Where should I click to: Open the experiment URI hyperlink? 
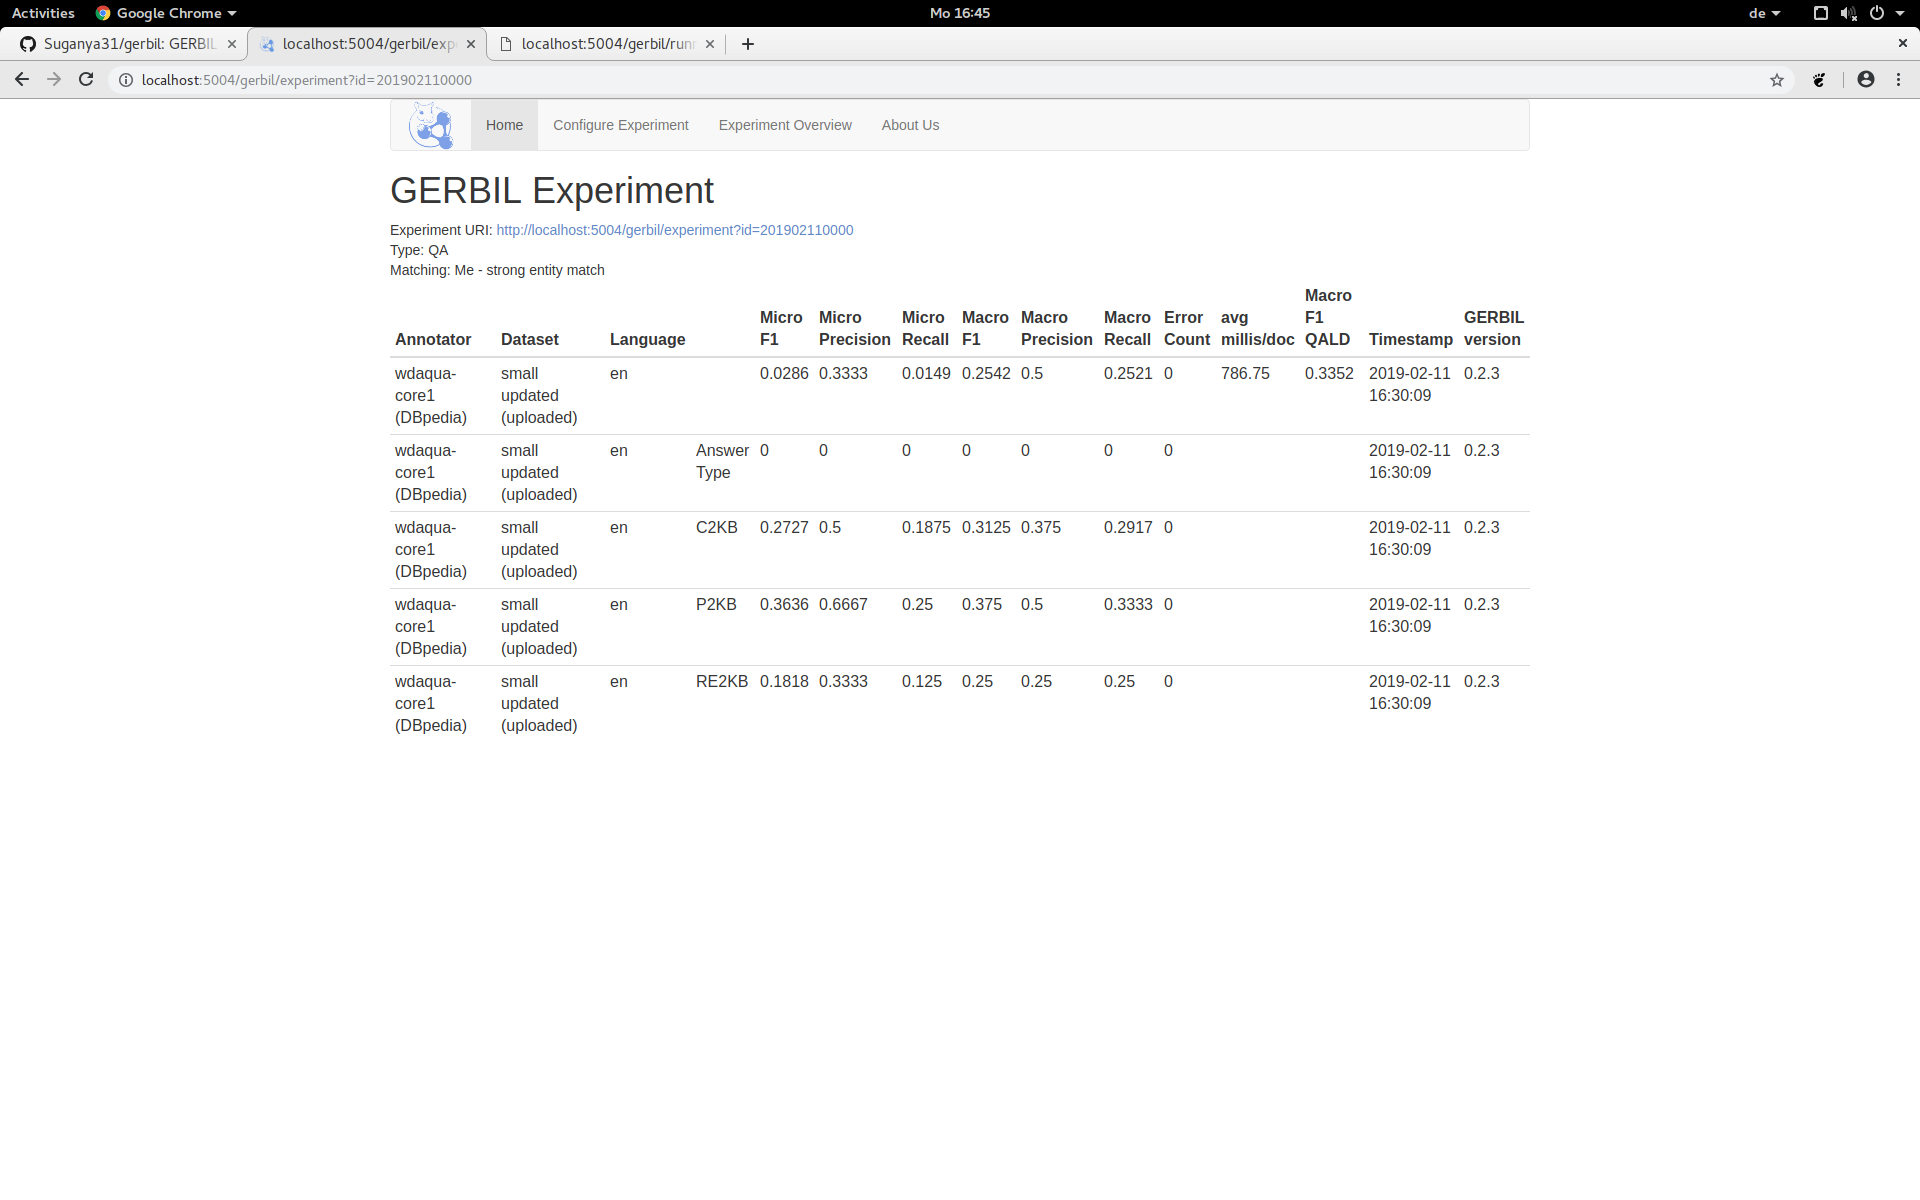point(674,230)
